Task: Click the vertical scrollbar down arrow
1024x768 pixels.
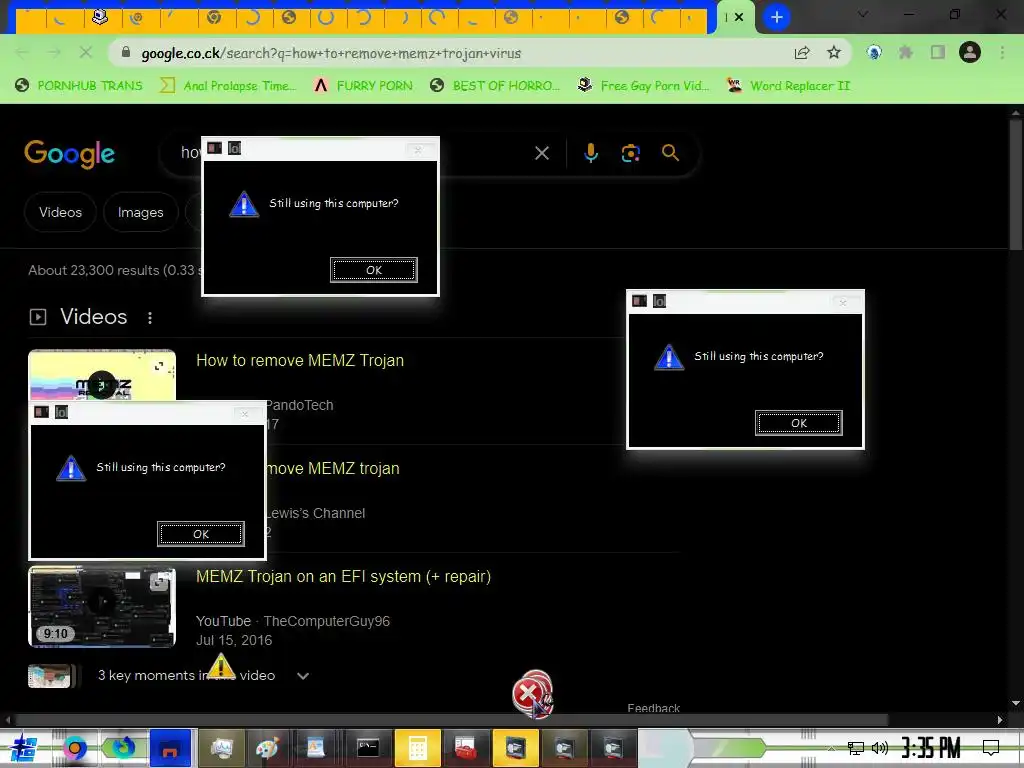Action: [1016, 703]
